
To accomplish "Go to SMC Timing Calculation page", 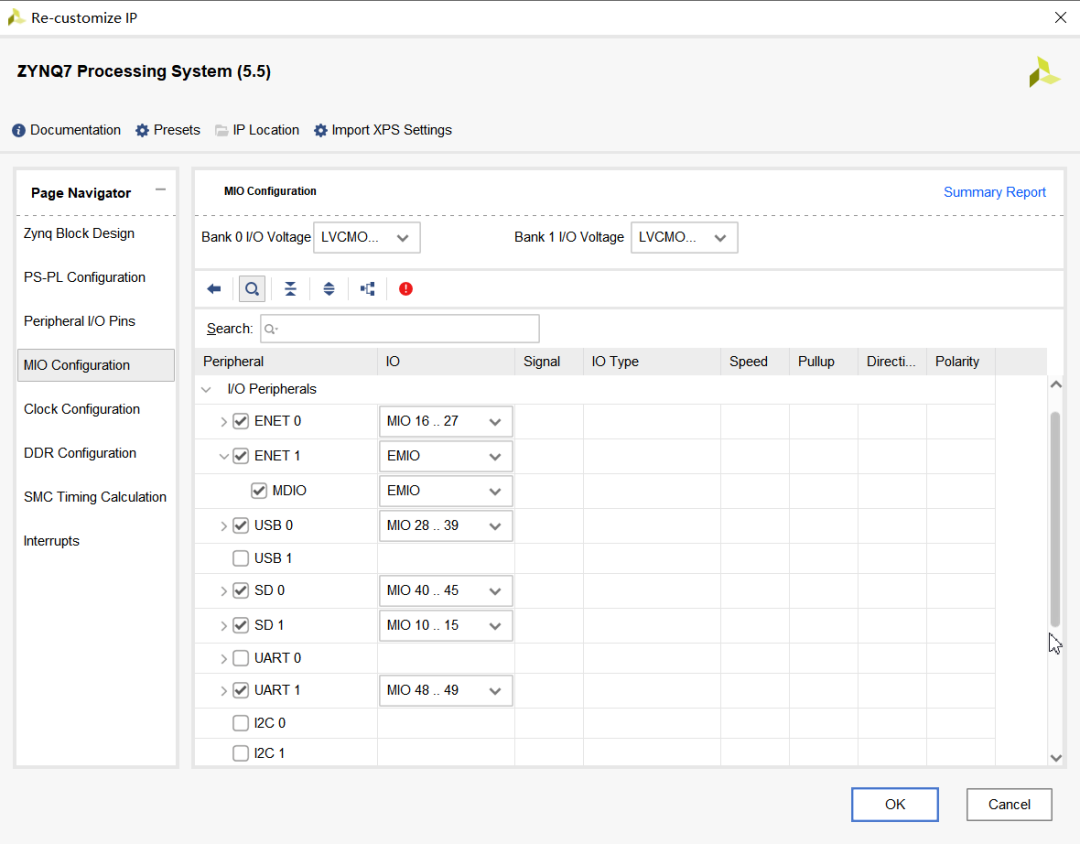I will point(95,497).
